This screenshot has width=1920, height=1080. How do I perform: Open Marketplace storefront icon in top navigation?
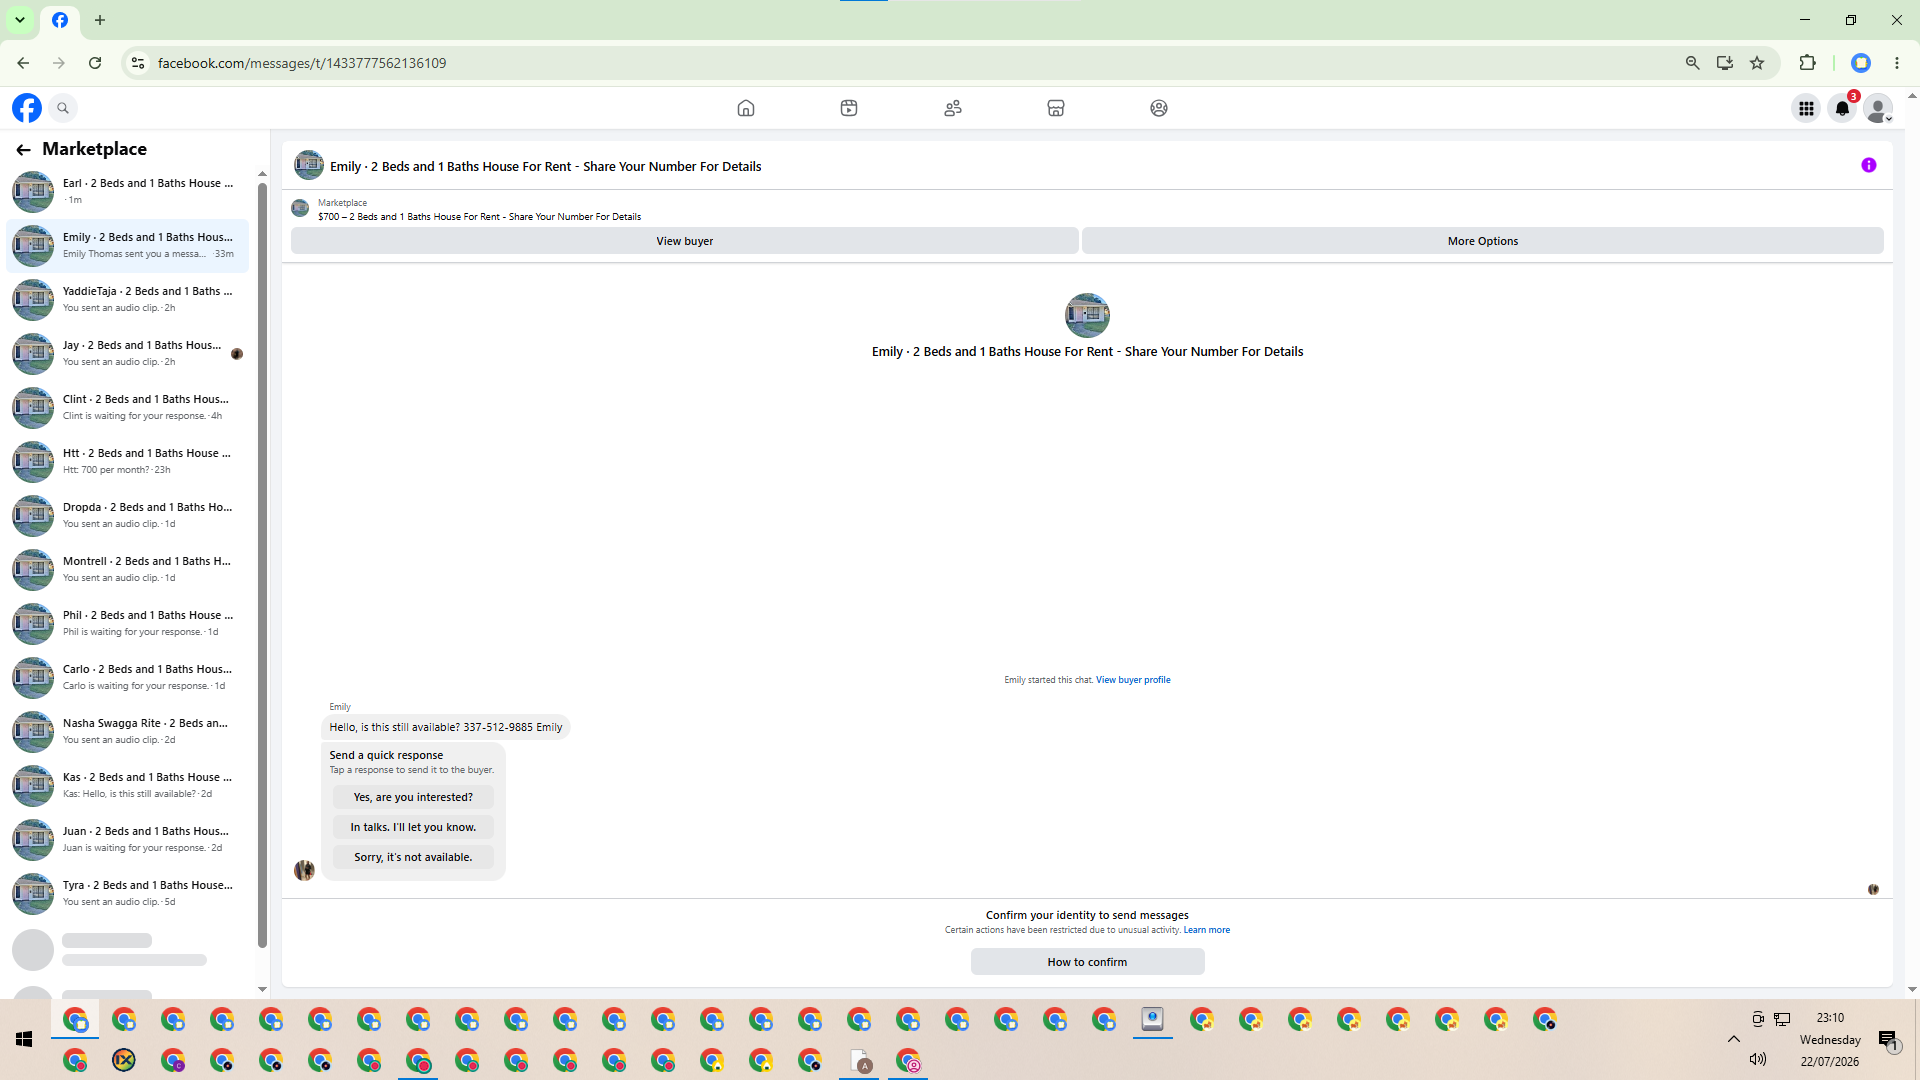(x=1056, y=108)
